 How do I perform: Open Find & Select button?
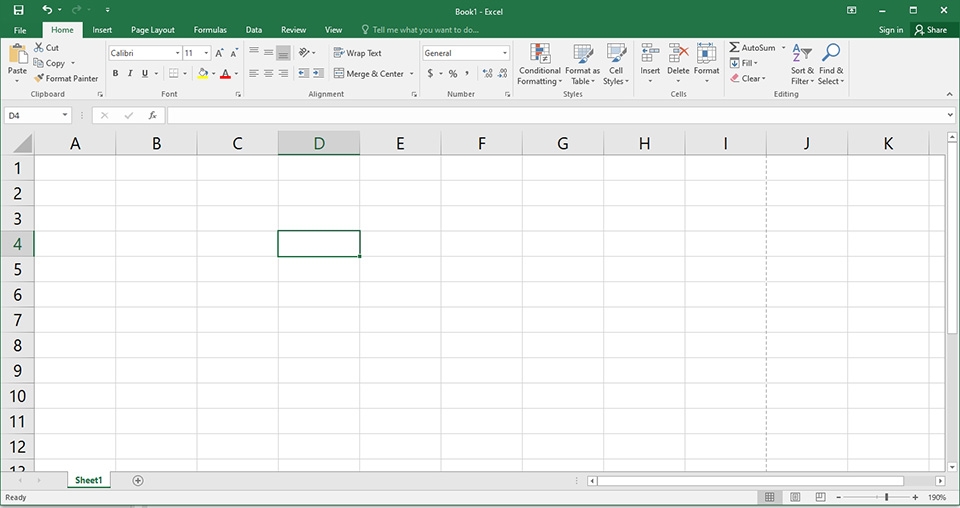(x=831, y=64)
